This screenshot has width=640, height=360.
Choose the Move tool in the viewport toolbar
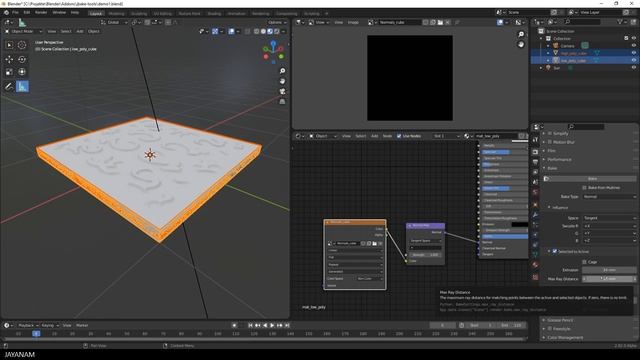(9, 59)
